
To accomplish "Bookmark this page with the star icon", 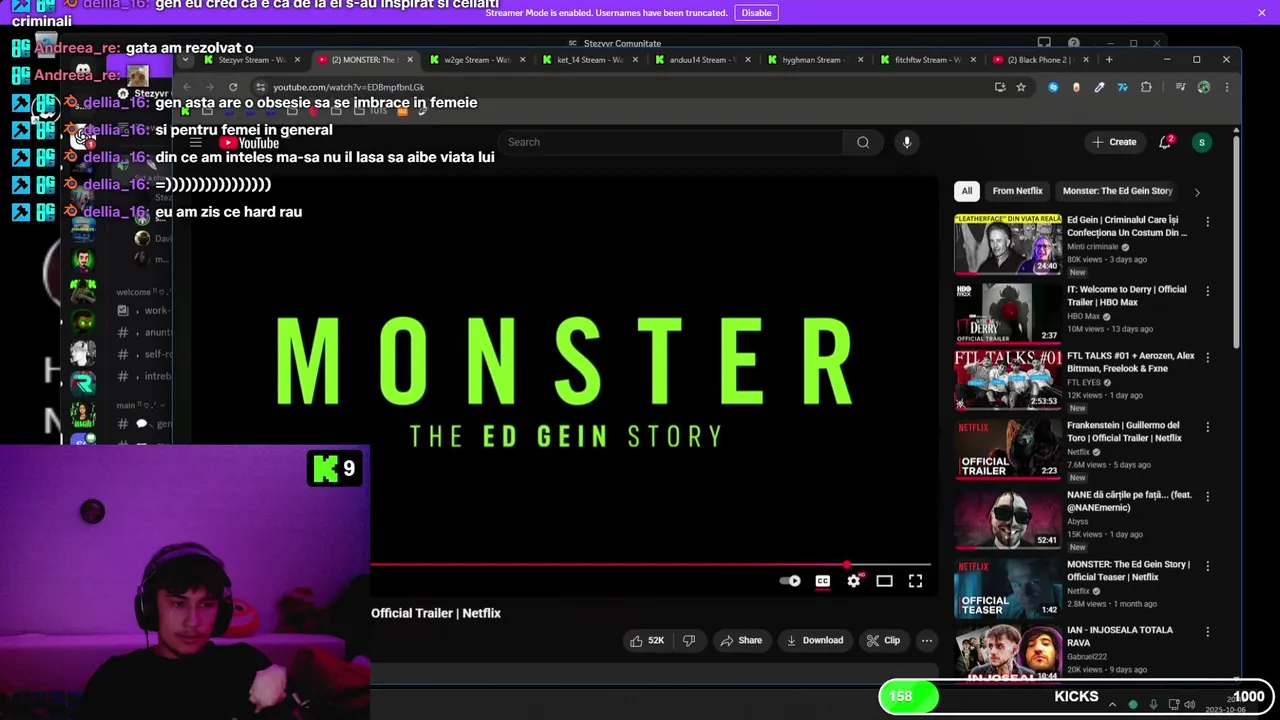I will pos(1021,87).
